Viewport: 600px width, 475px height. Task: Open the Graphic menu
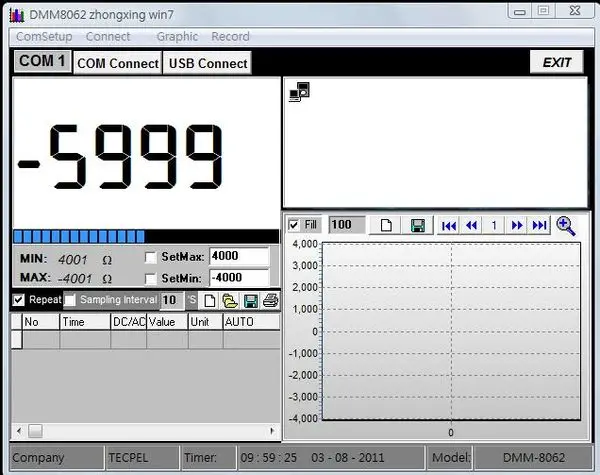[177, 36]
